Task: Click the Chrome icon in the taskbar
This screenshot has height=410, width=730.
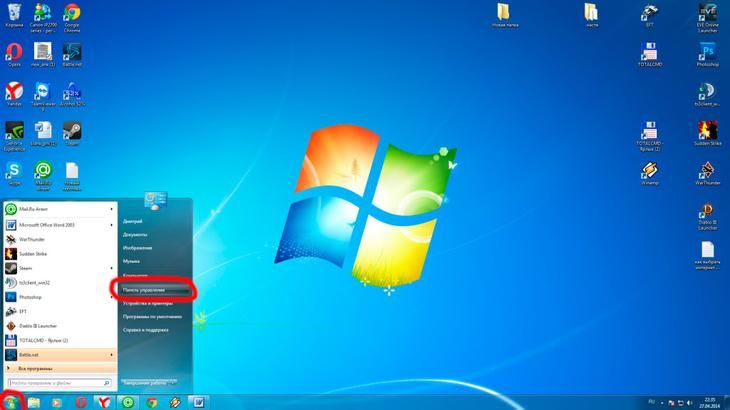Action: click(x=152, y=403)
